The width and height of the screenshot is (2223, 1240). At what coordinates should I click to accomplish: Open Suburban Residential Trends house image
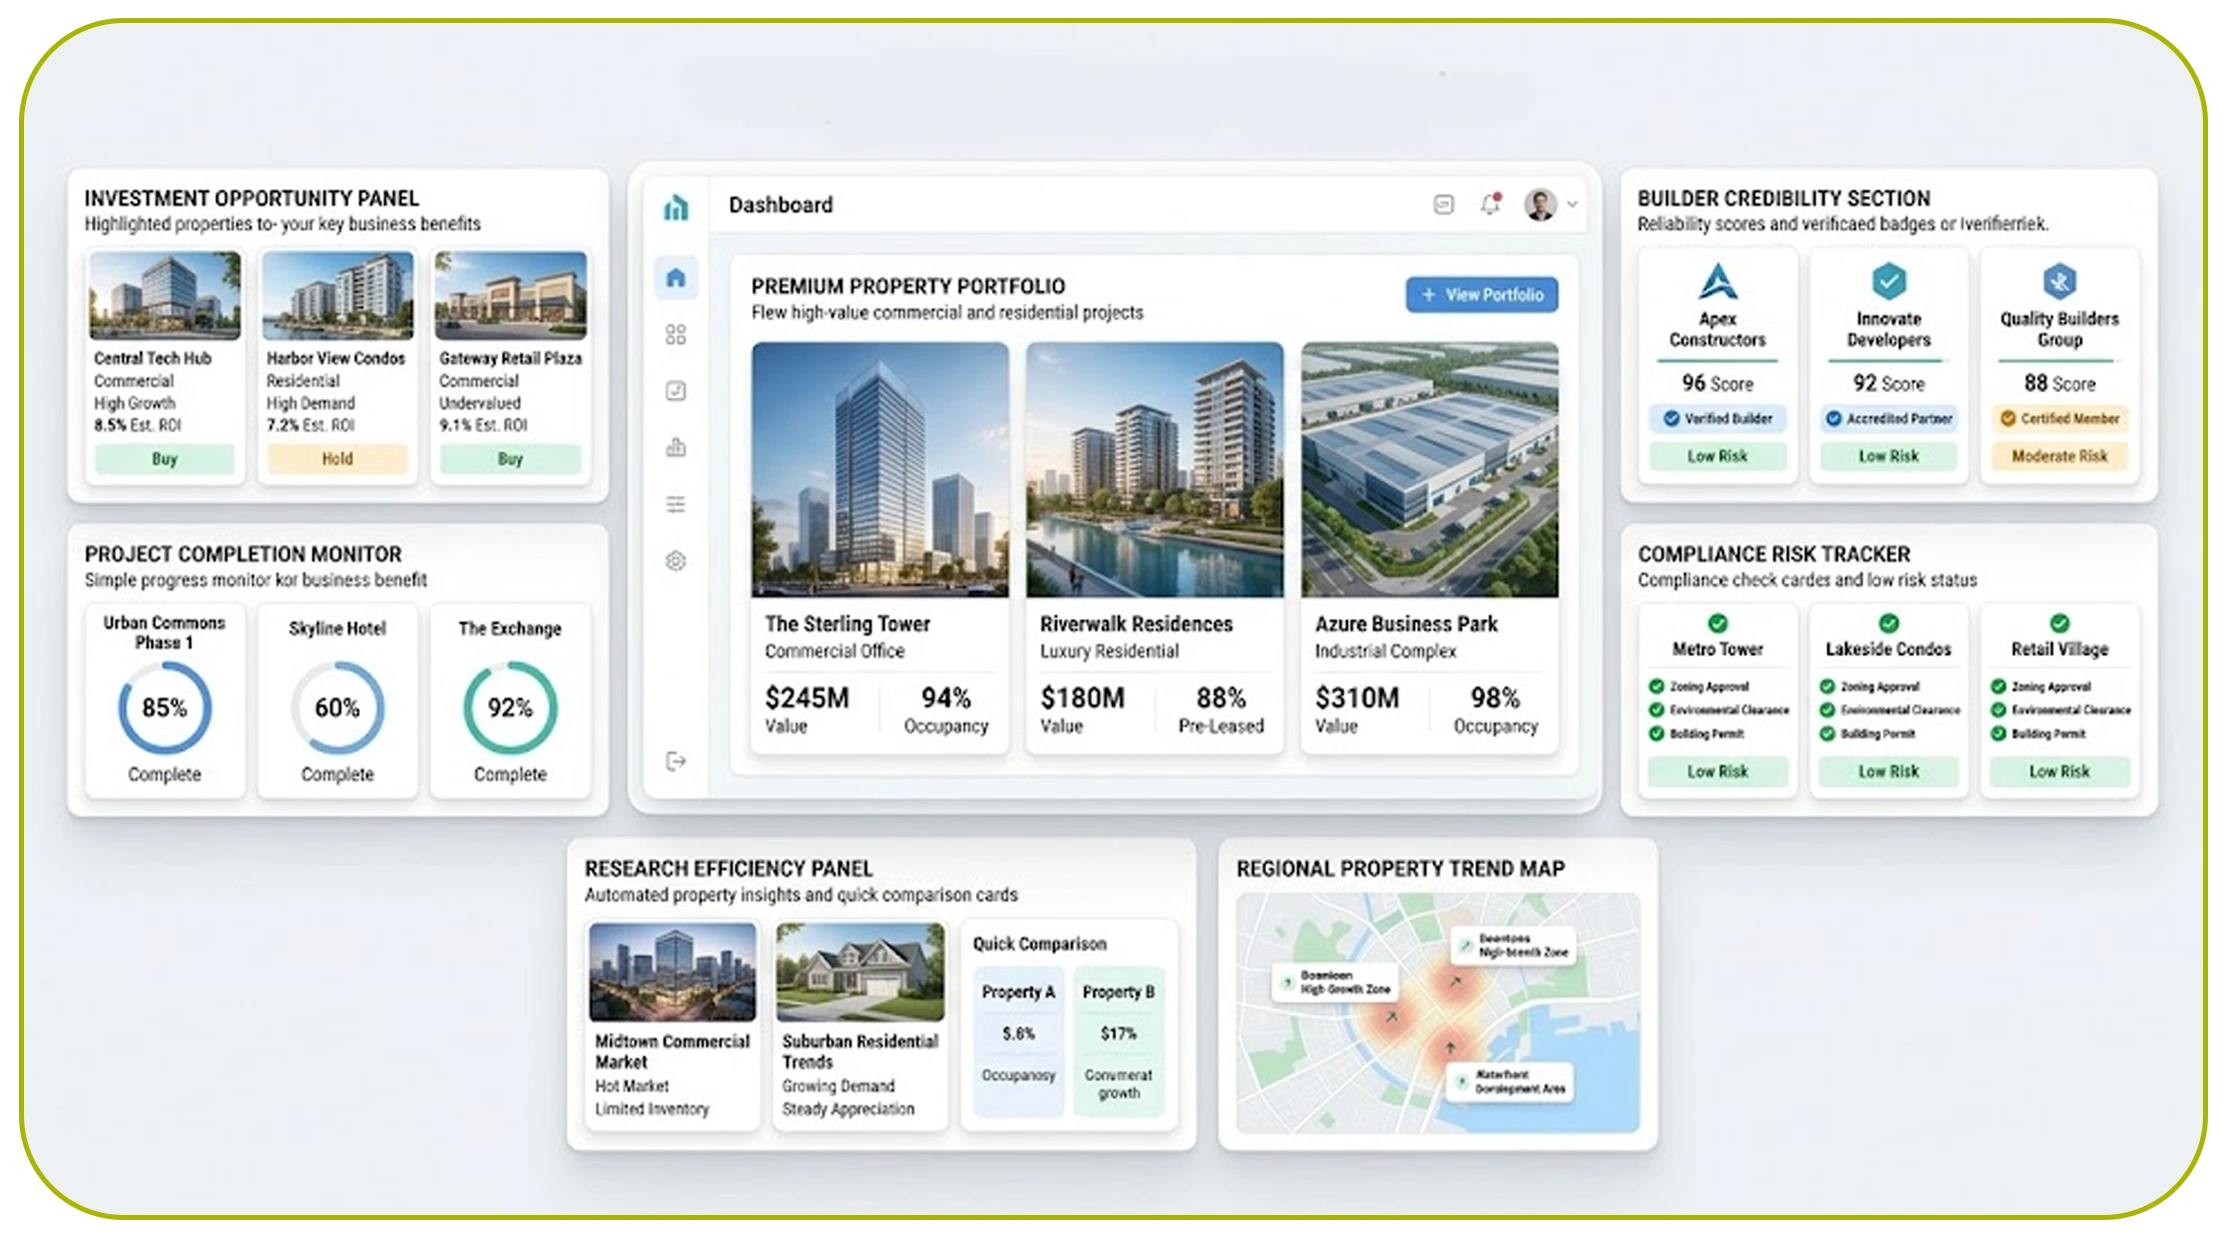point(860,972)
